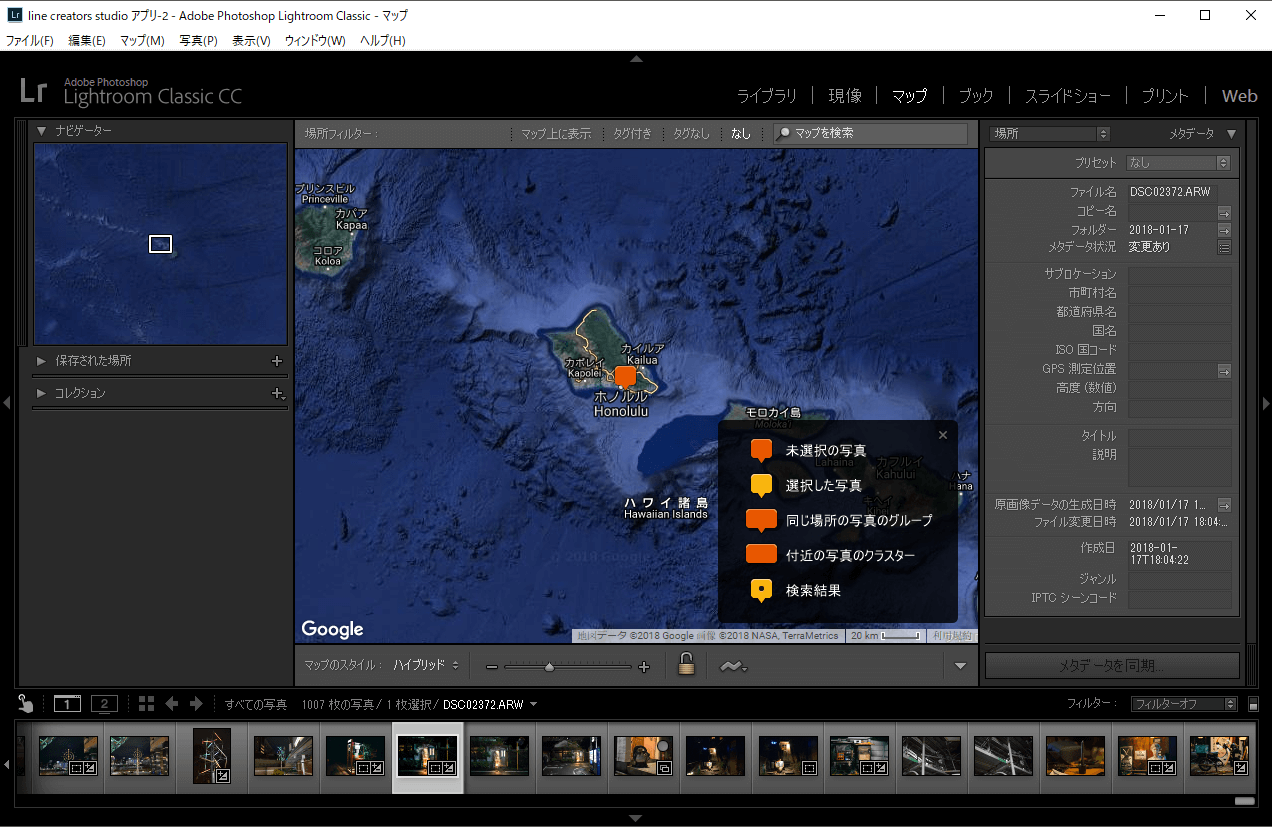
Task: Expand the 保存された場所 panel
Action: 41,361
